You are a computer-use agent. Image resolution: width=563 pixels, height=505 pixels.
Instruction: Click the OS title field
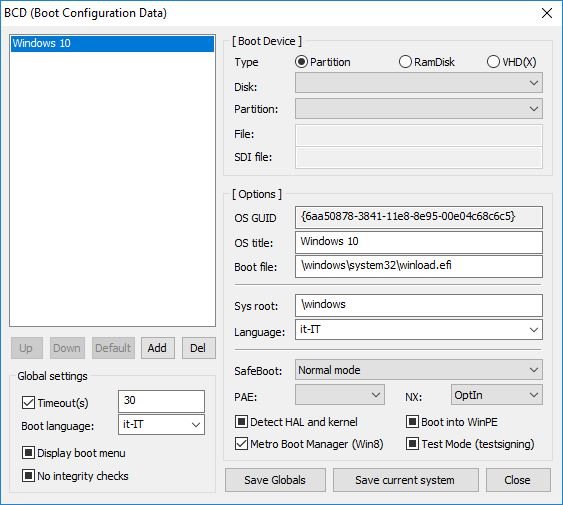tap(419, 242)
